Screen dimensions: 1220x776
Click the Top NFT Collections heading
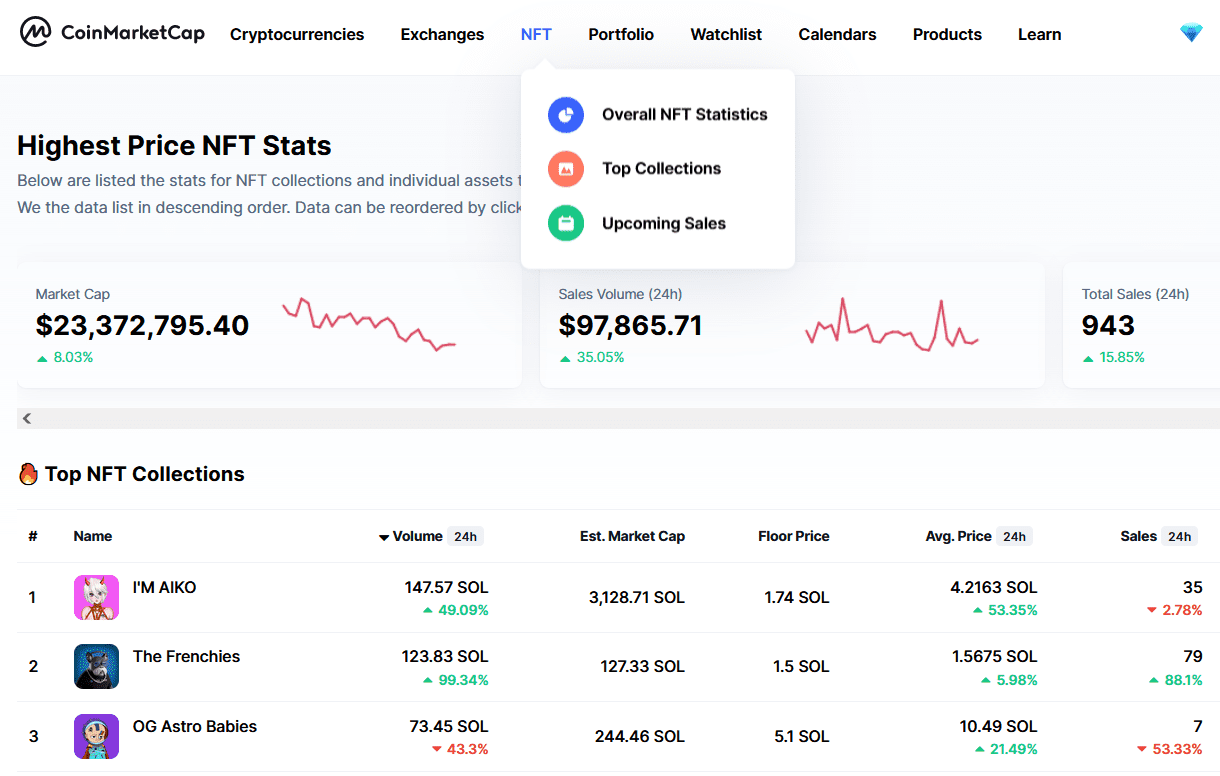(144, 474)
